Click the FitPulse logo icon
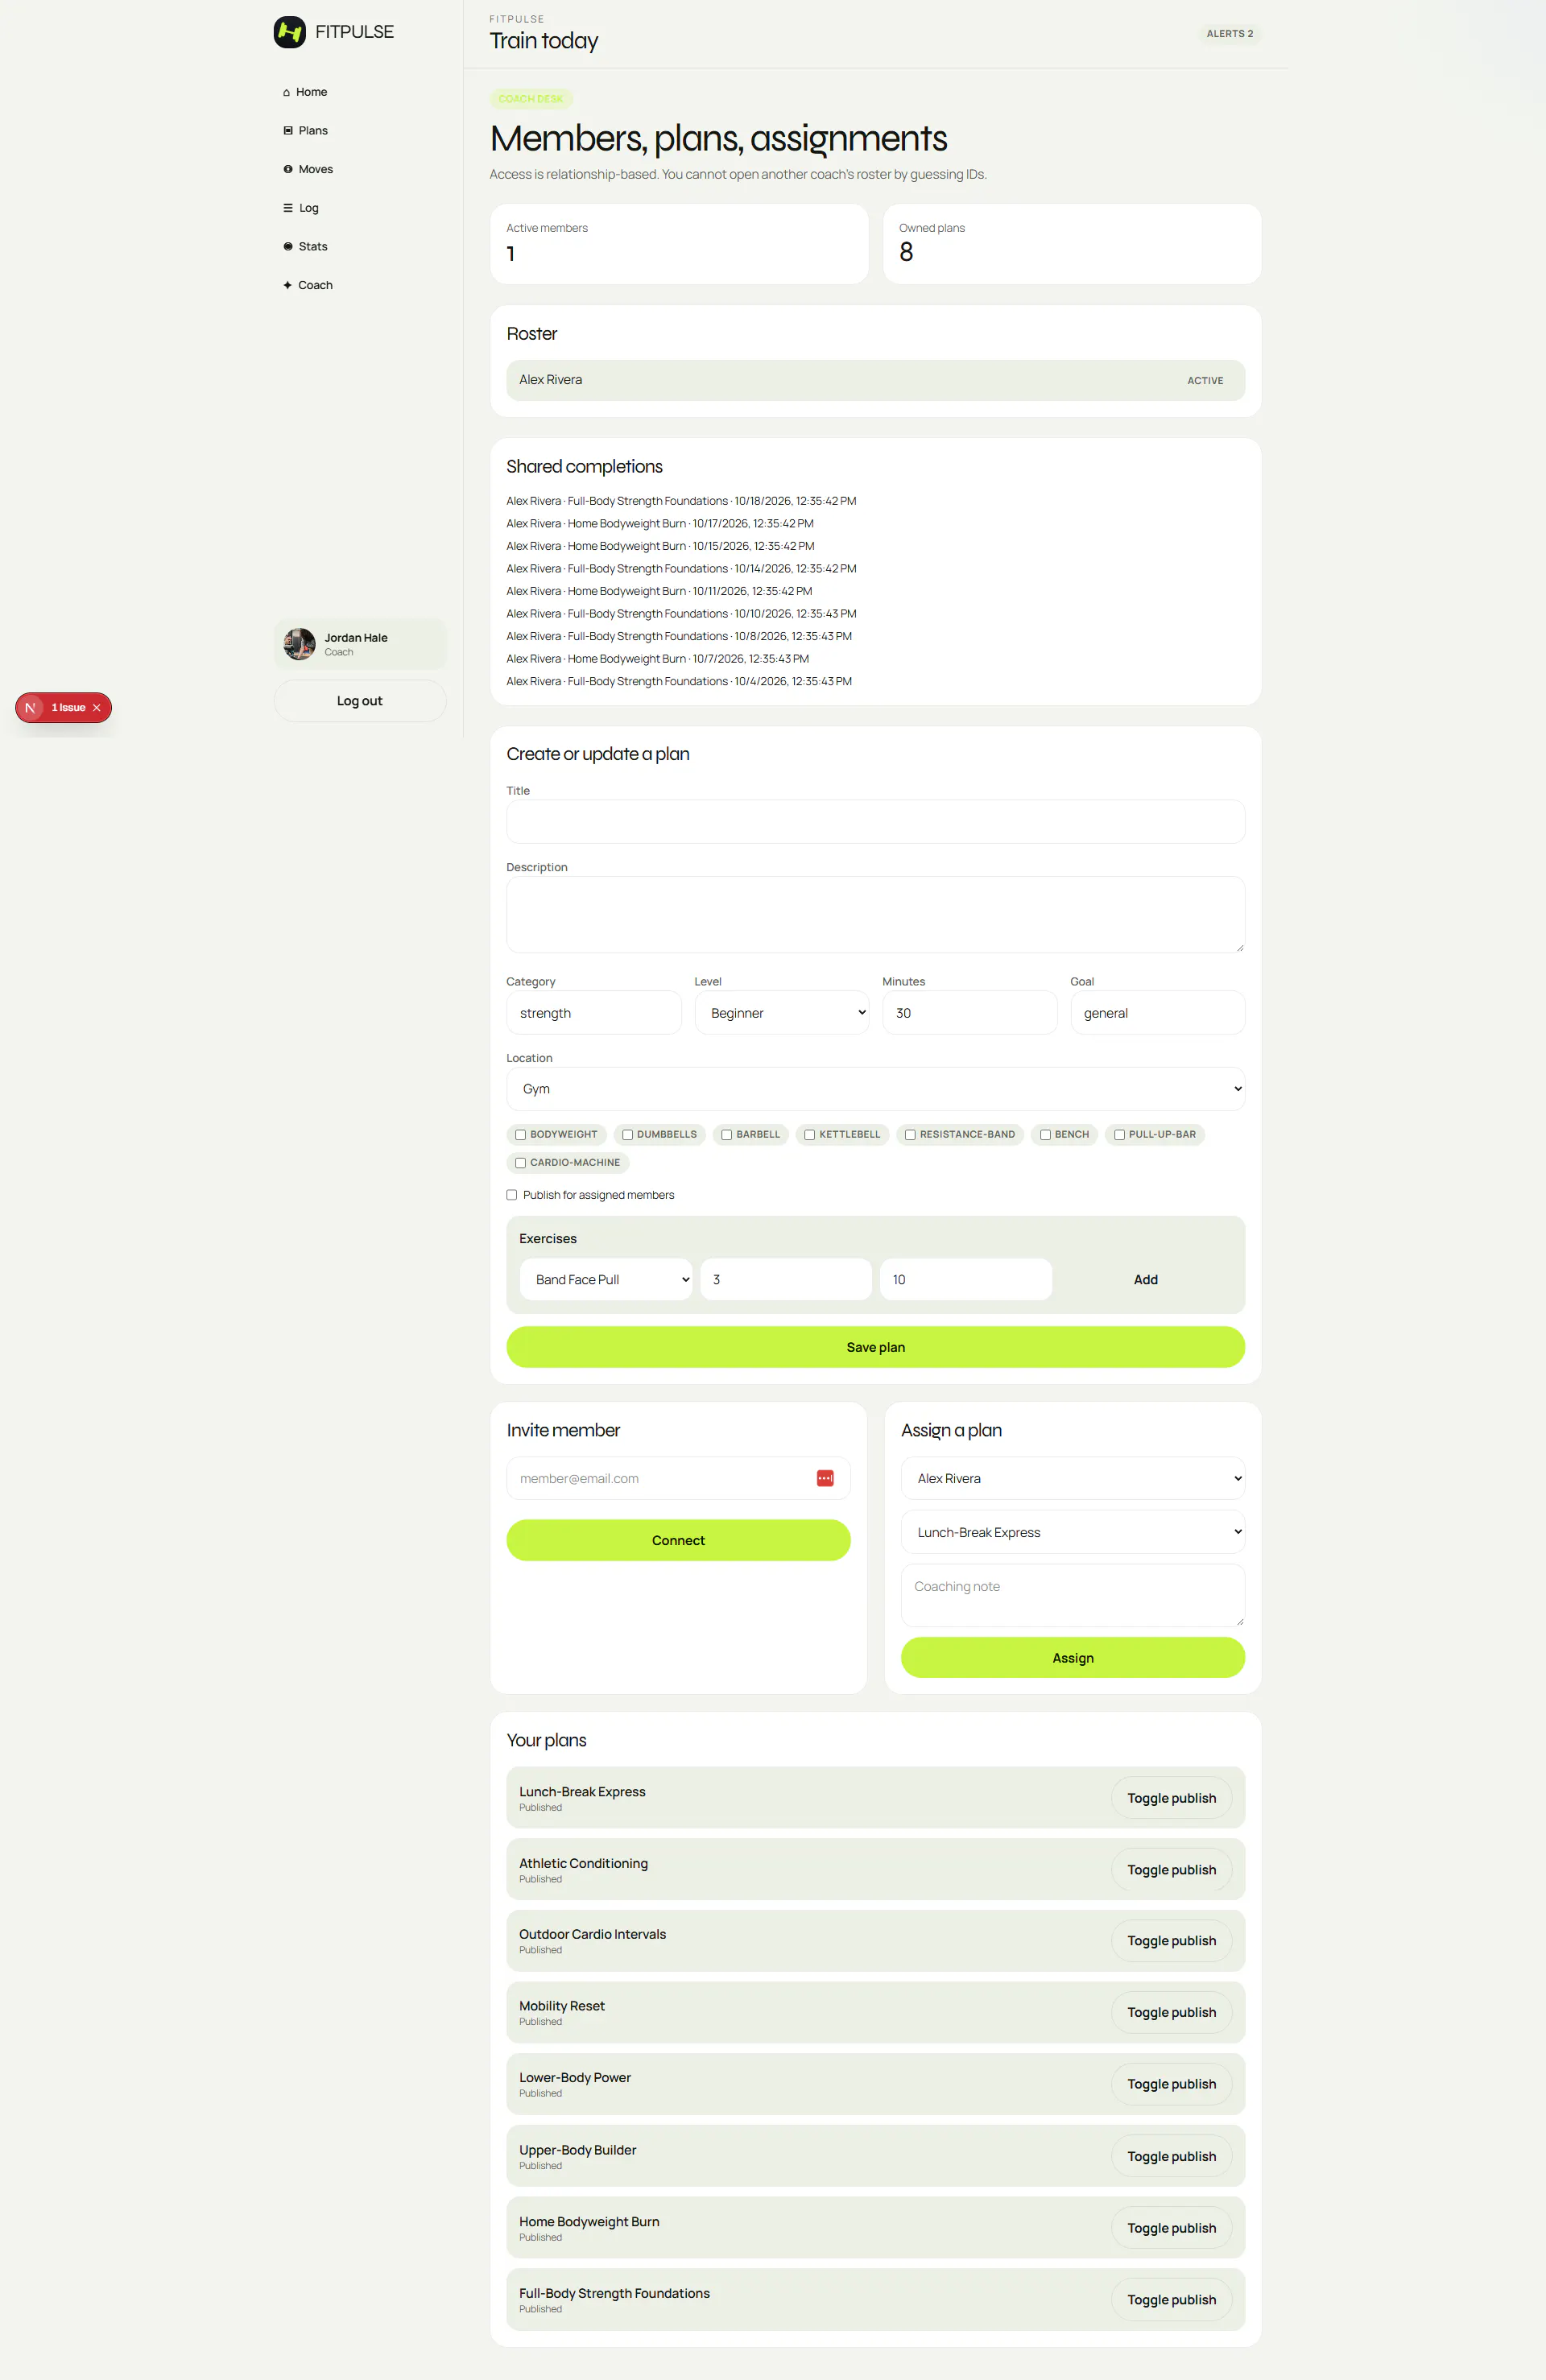 290,32
